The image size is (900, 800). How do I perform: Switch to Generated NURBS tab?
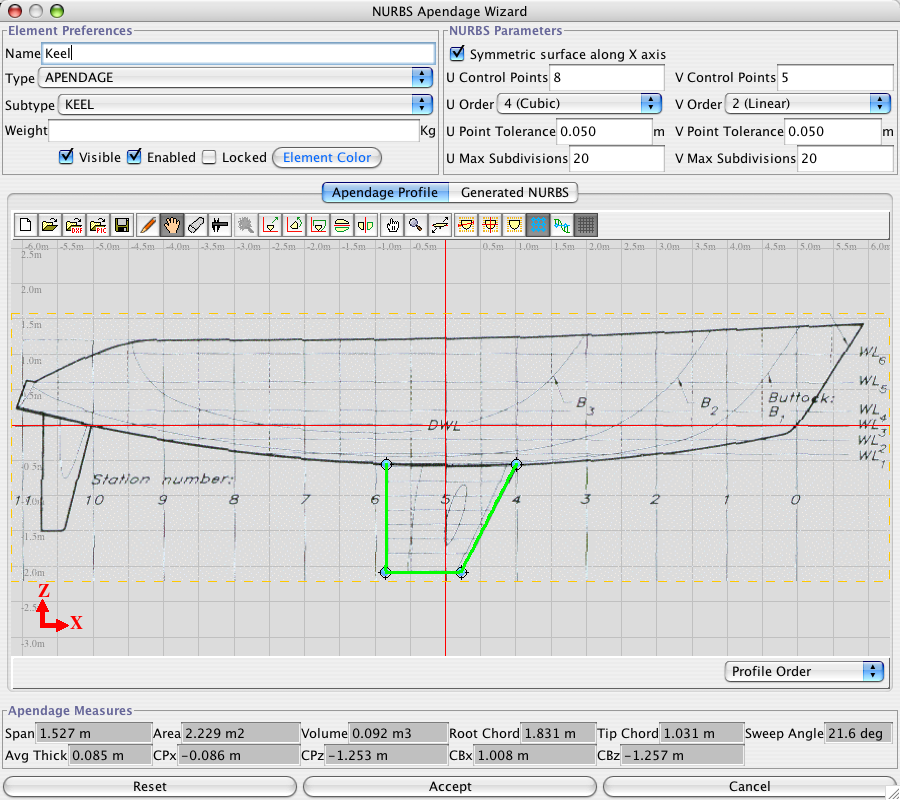point(513,192)
